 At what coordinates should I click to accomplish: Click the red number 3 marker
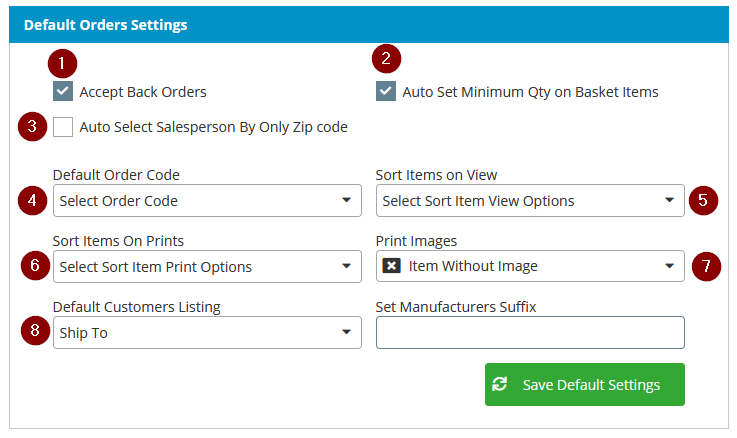(x=32, y=126)
